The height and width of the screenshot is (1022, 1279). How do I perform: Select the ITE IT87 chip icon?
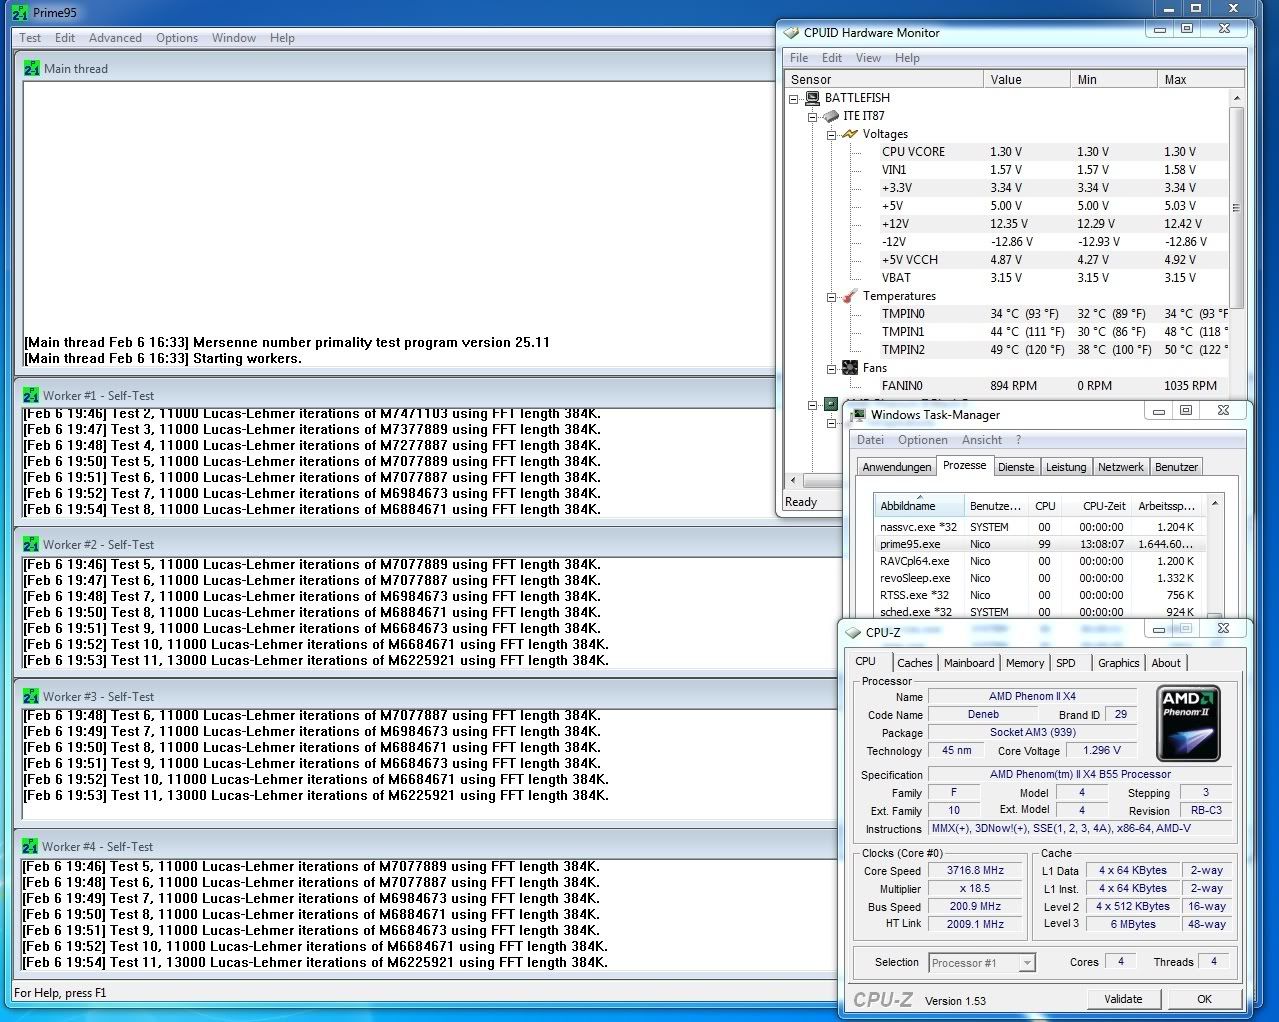(x=831, y=116)
